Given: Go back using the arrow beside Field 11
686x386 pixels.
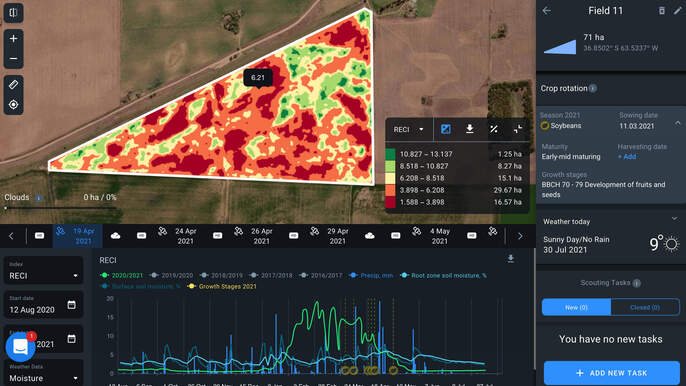Looking at the screenshot, I should 546,11.
